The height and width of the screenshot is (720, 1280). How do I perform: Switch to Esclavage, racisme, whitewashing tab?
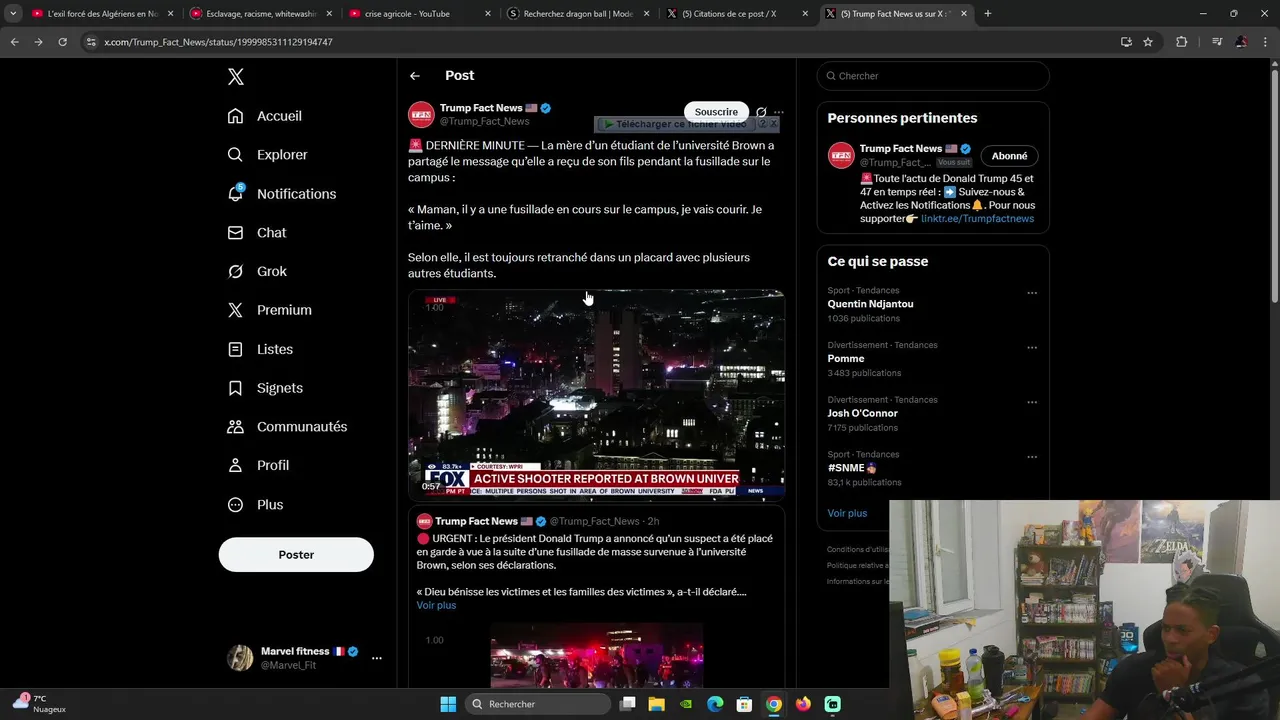pyautogui.click(x=262, y=14)
